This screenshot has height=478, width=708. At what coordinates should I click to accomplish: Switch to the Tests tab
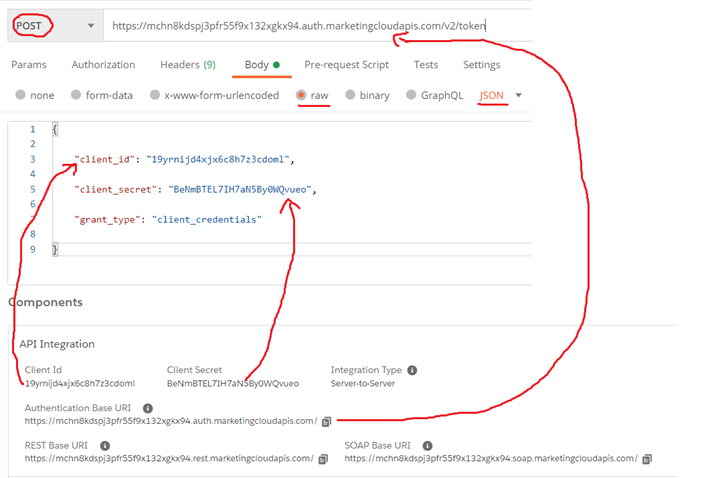(x=426, y=65)
